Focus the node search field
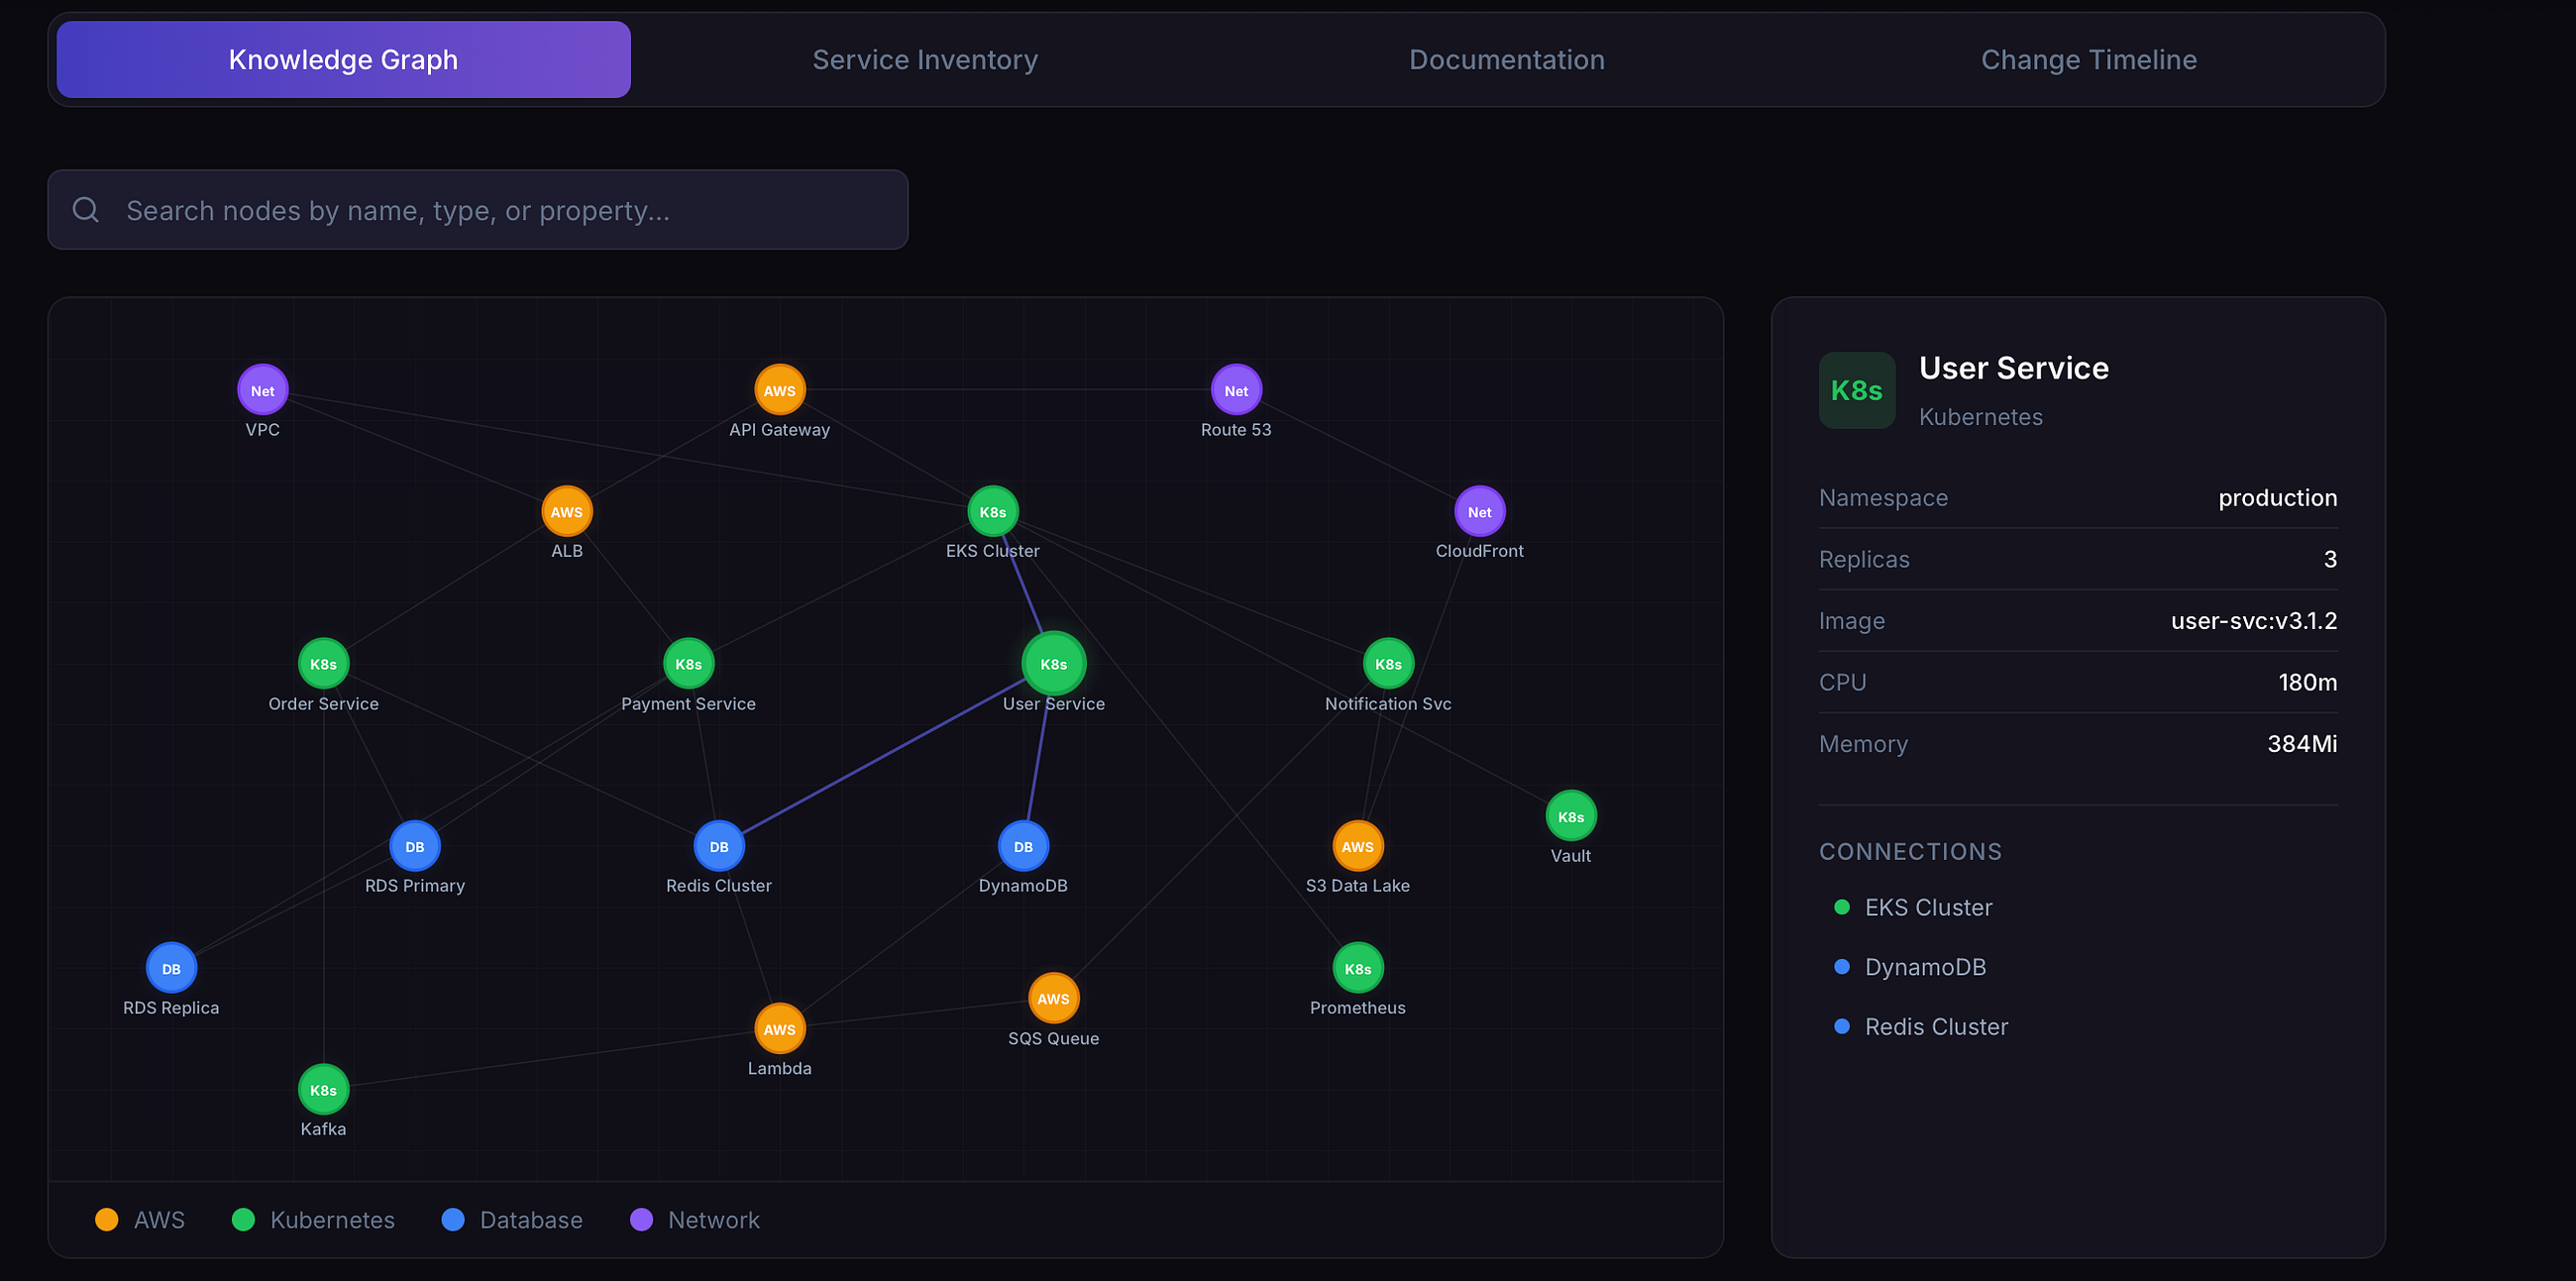This screenshot has height=1281, width=2576. 477,210
